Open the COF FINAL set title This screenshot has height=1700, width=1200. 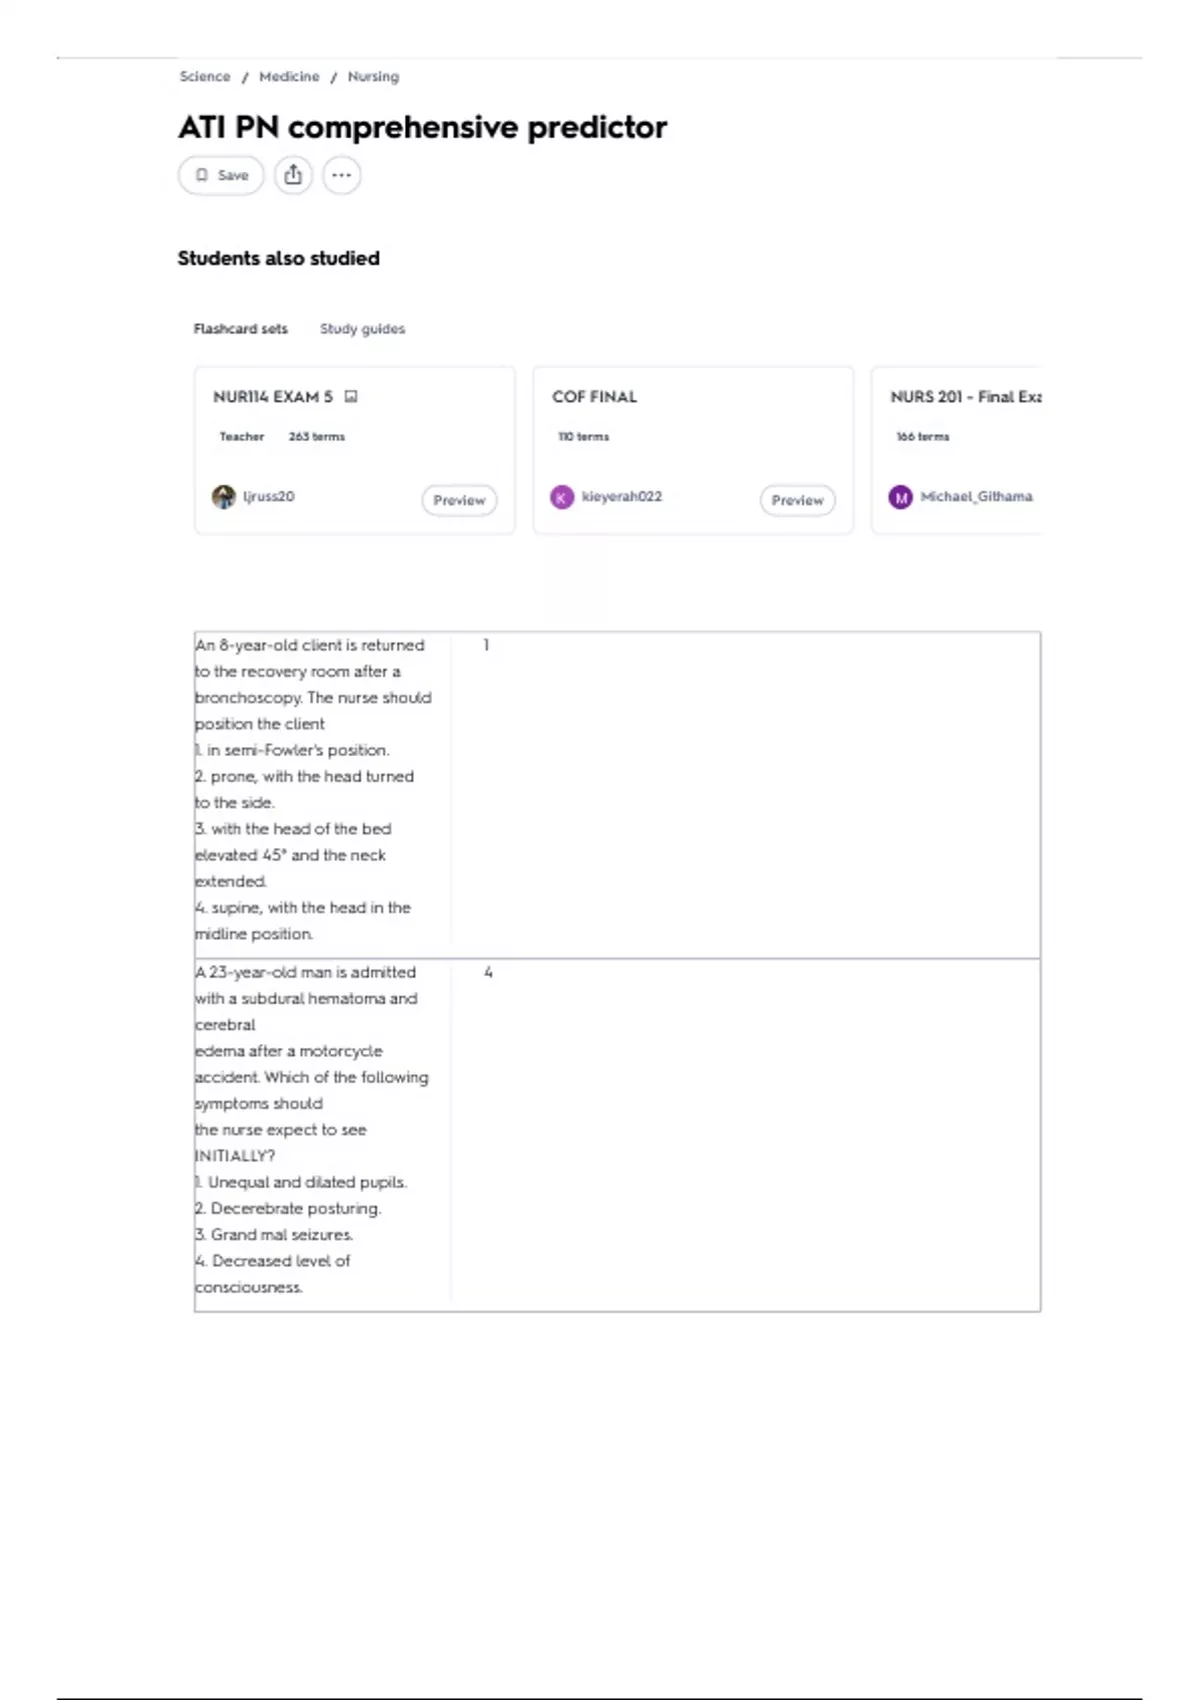pyautogui.click(x=594, y=397)
